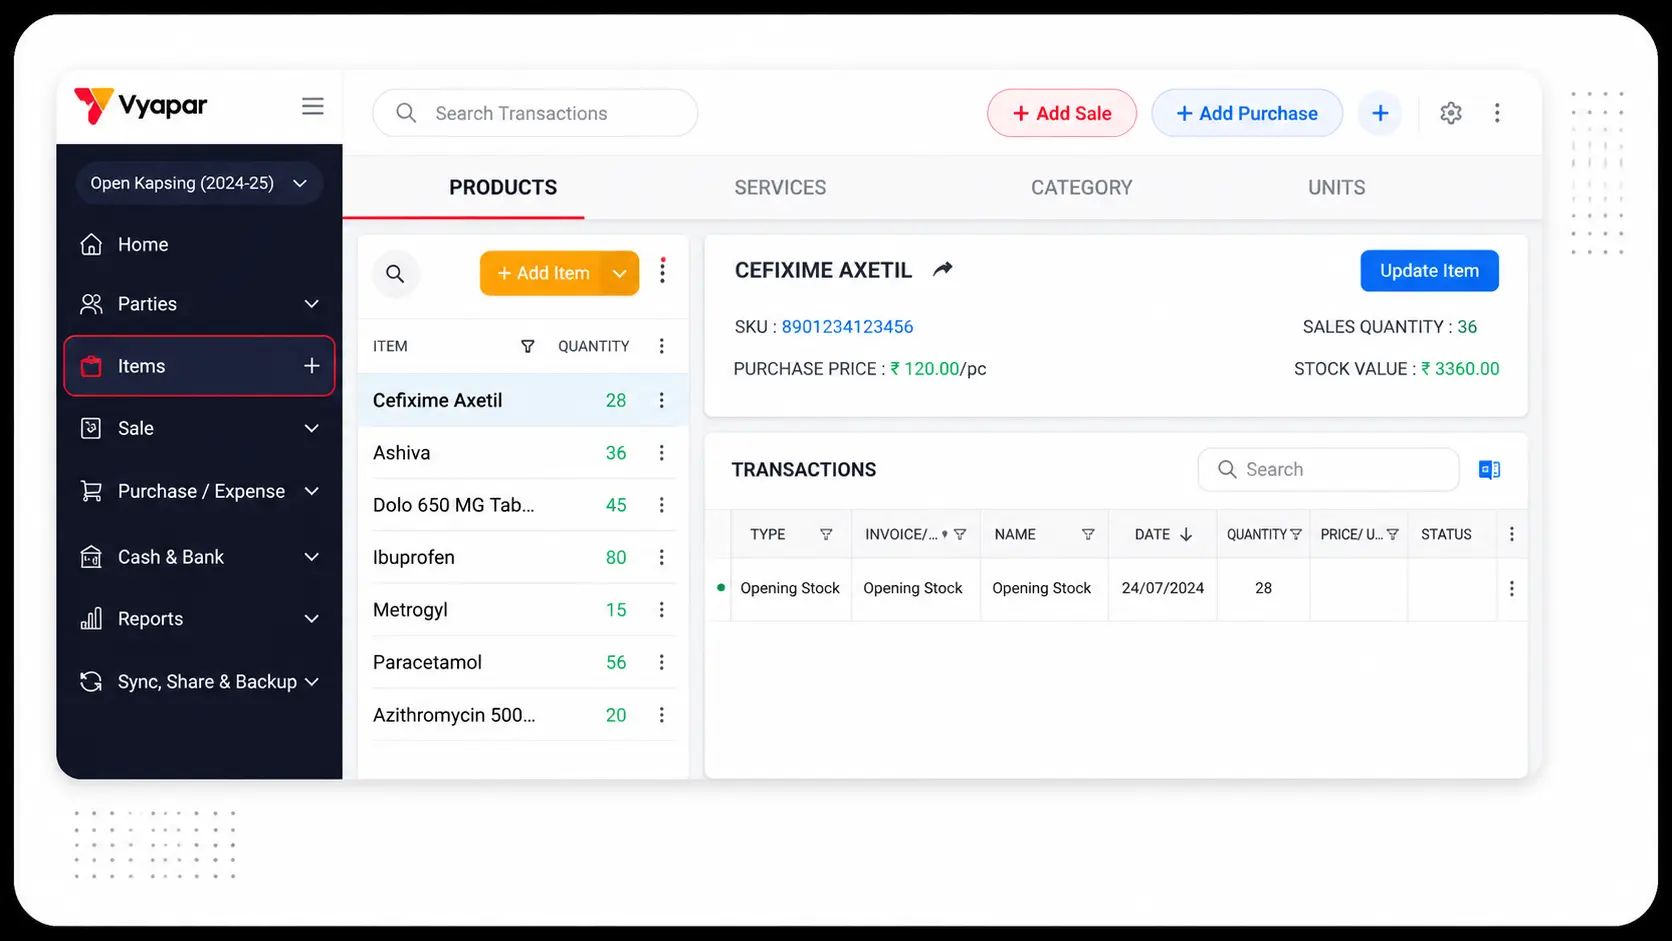Expand Reports sidebar chevron
Screen dimensions: 1672x941
pos(312,619)
